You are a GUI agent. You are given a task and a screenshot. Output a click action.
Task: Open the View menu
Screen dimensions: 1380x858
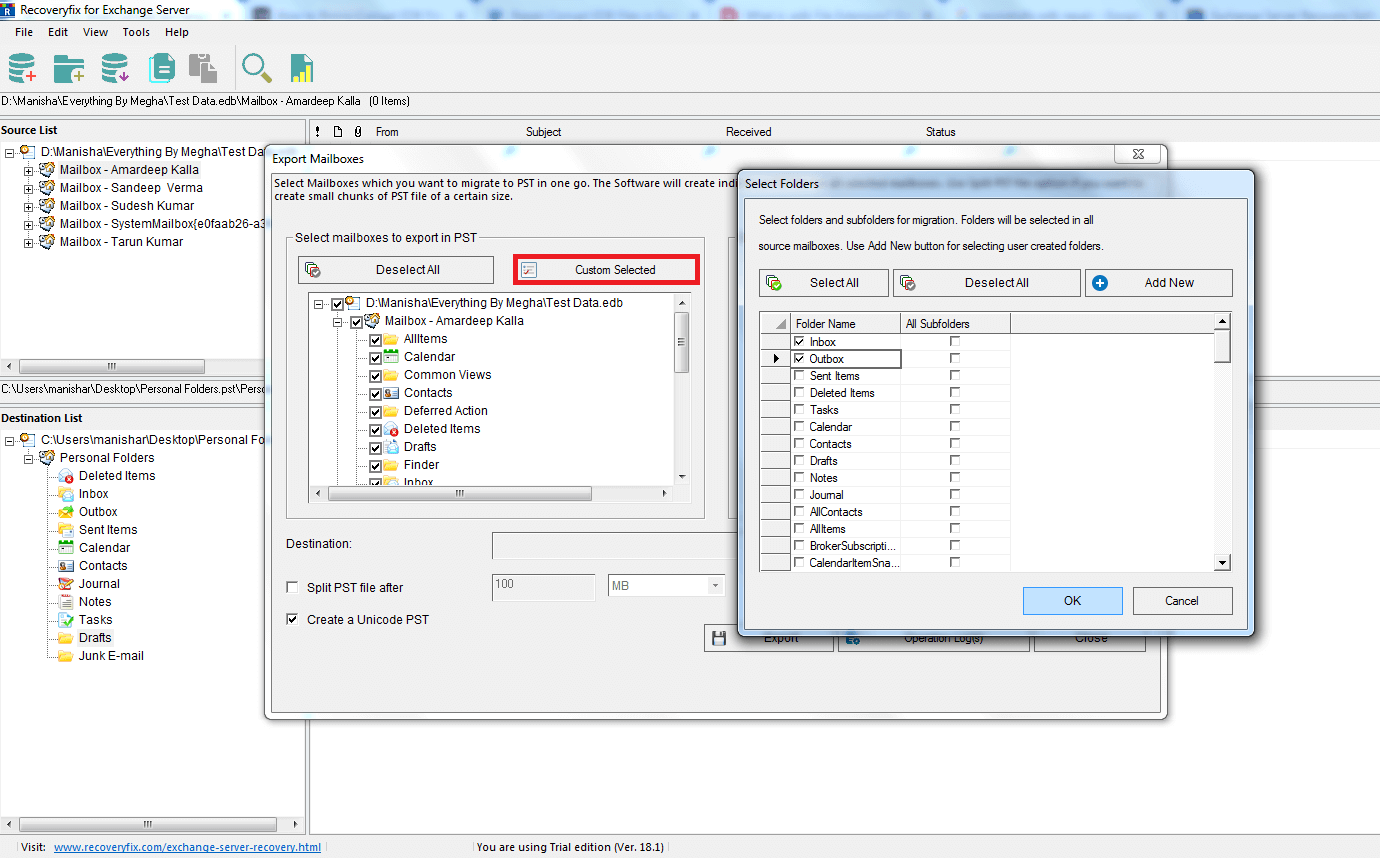coord(95,32)
